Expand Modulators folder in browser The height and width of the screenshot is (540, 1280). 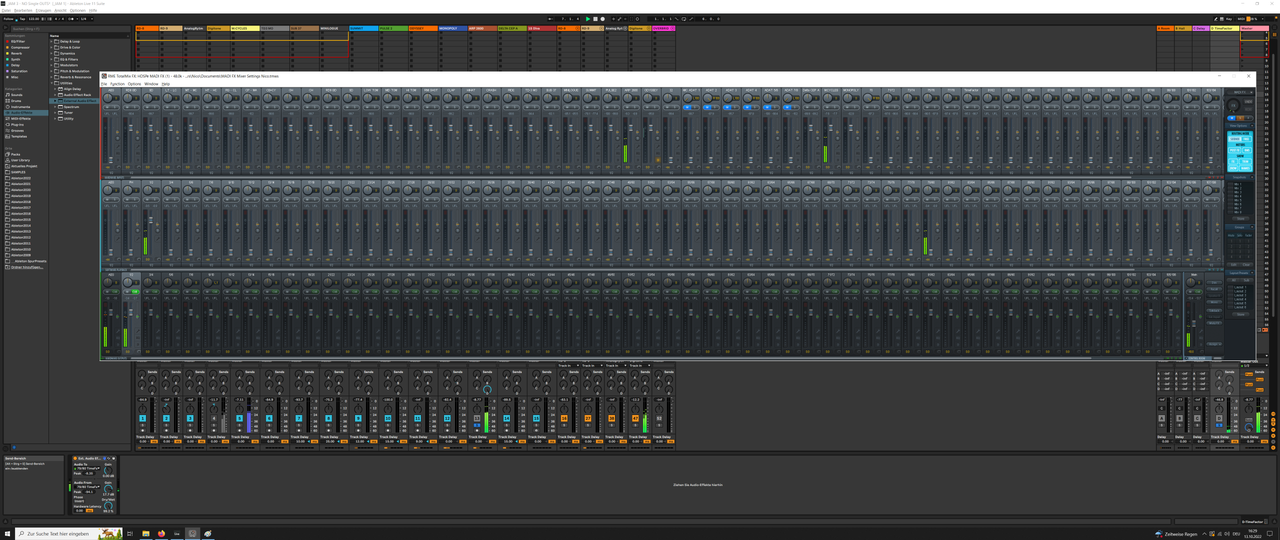tap(51, 65)
